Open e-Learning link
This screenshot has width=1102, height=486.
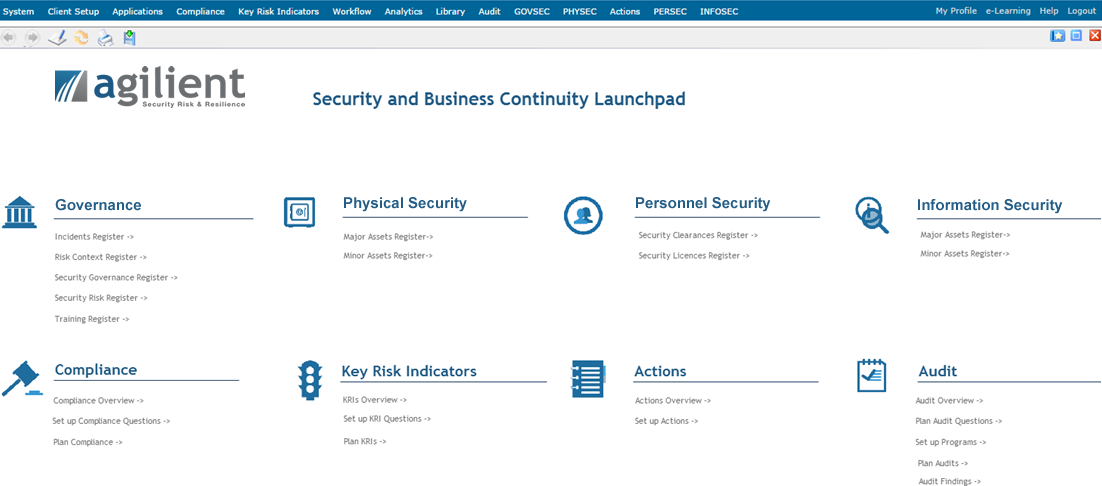pyautogui.click(x=1008, y=11)
